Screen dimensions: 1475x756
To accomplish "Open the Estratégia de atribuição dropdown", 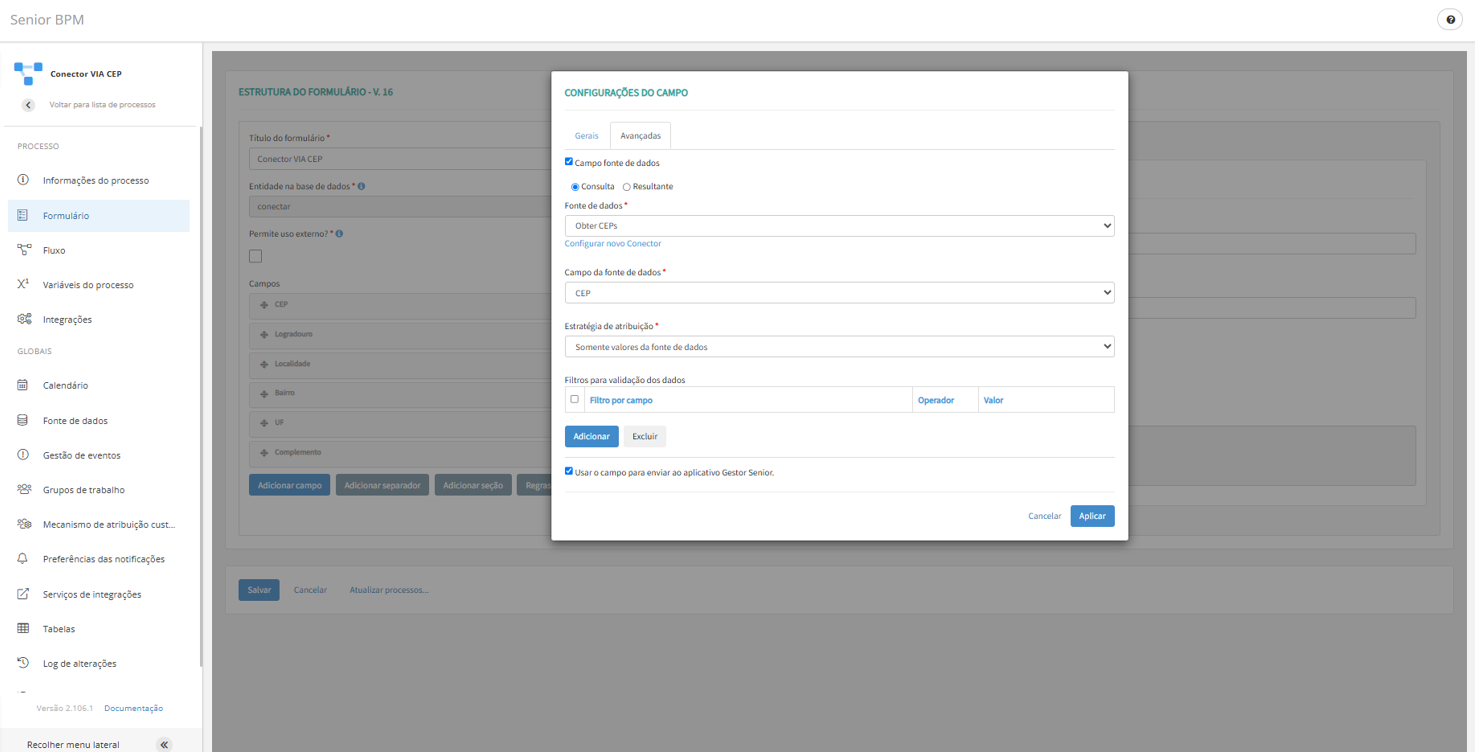I will pos(840,347).
